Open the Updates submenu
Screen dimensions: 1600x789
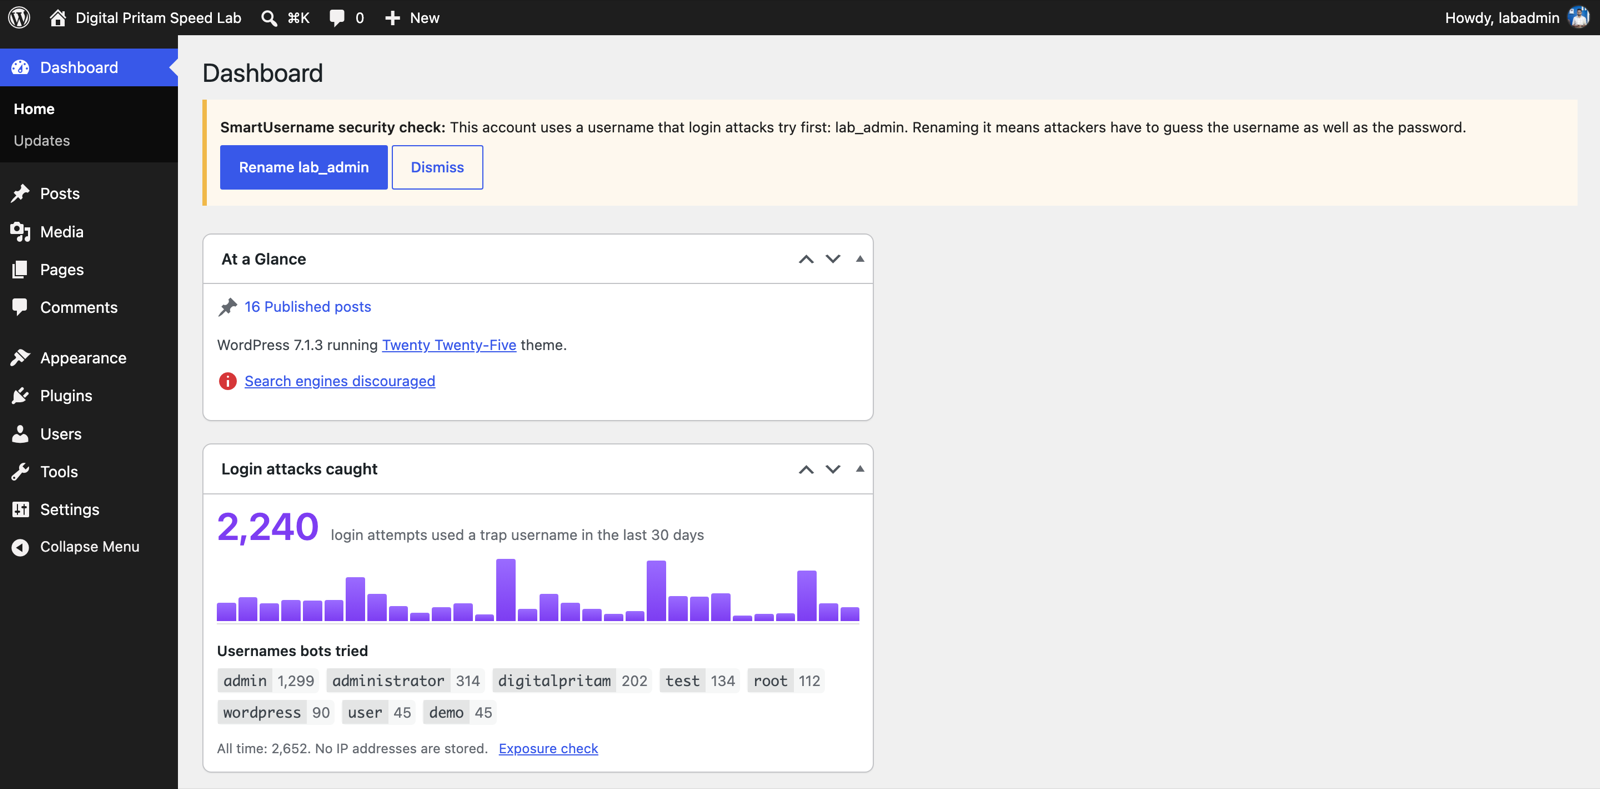point(42,141)
